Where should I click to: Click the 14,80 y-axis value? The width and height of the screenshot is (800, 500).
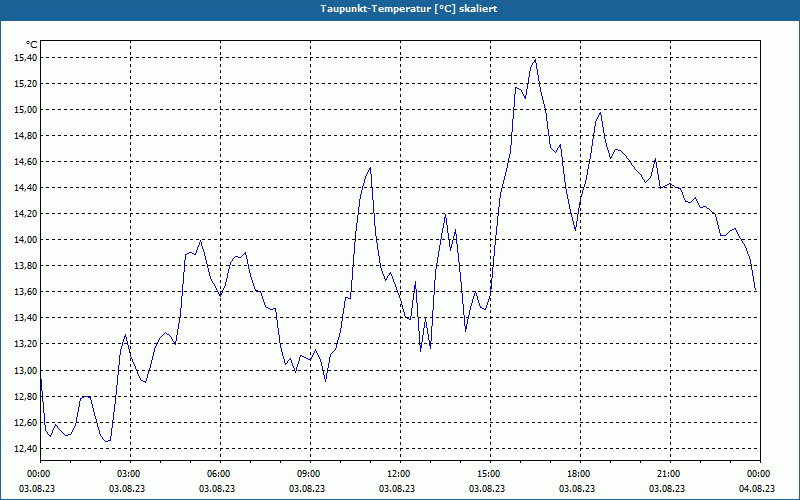(26, 136)
